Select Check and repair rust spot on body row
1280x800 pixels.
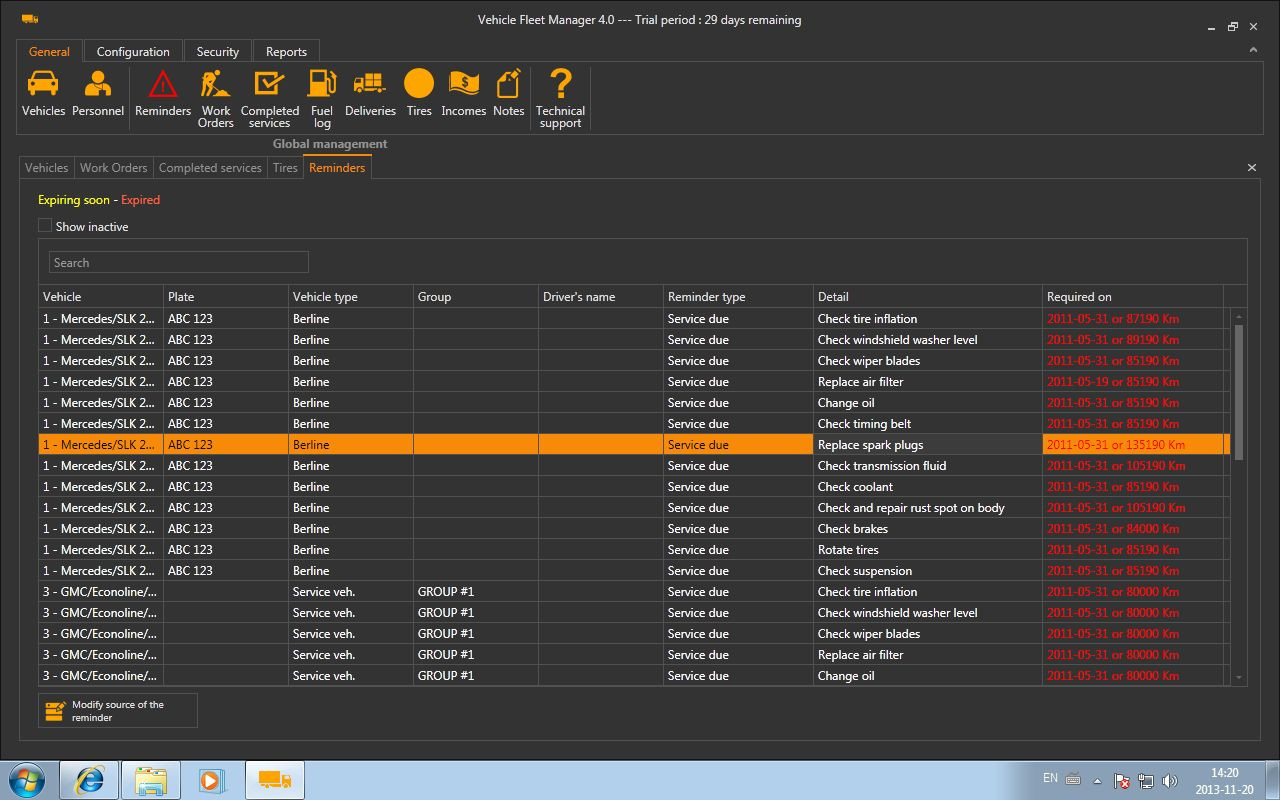pos(635,508)
